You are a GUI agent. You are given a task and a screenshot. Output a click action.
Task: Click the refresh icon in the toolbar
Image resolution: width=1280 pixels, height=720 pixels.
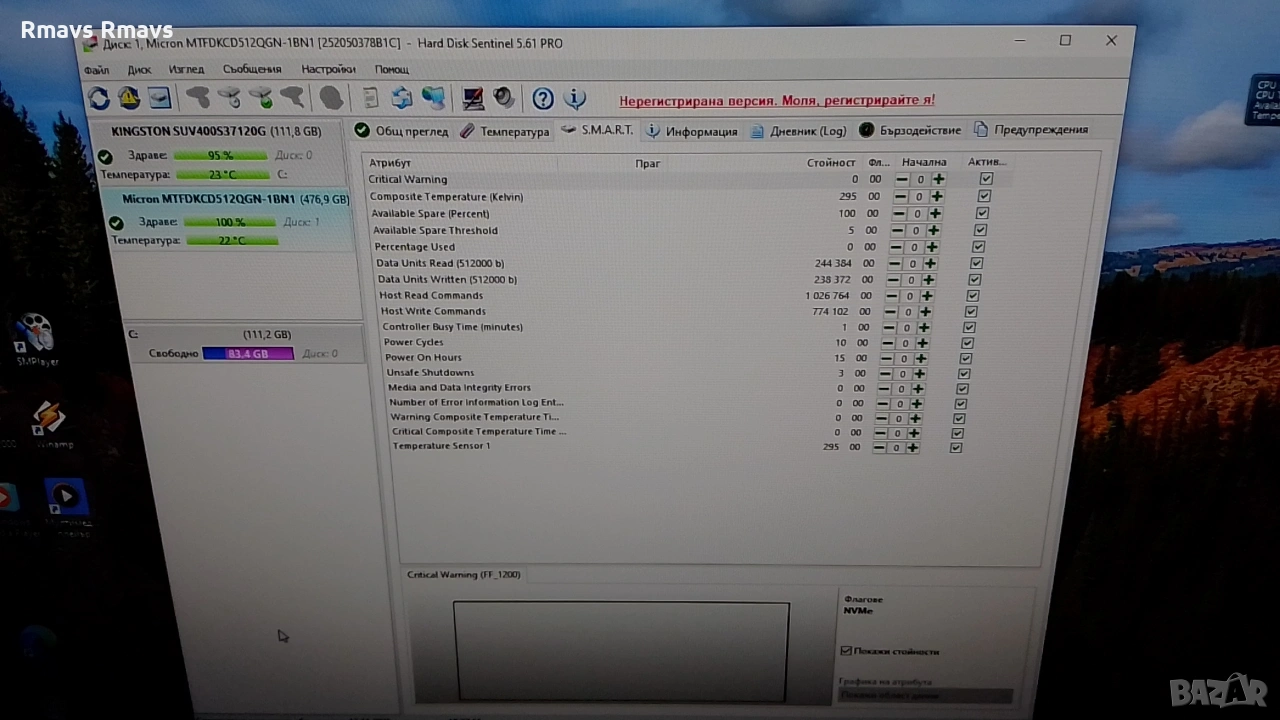click(99, 98)
